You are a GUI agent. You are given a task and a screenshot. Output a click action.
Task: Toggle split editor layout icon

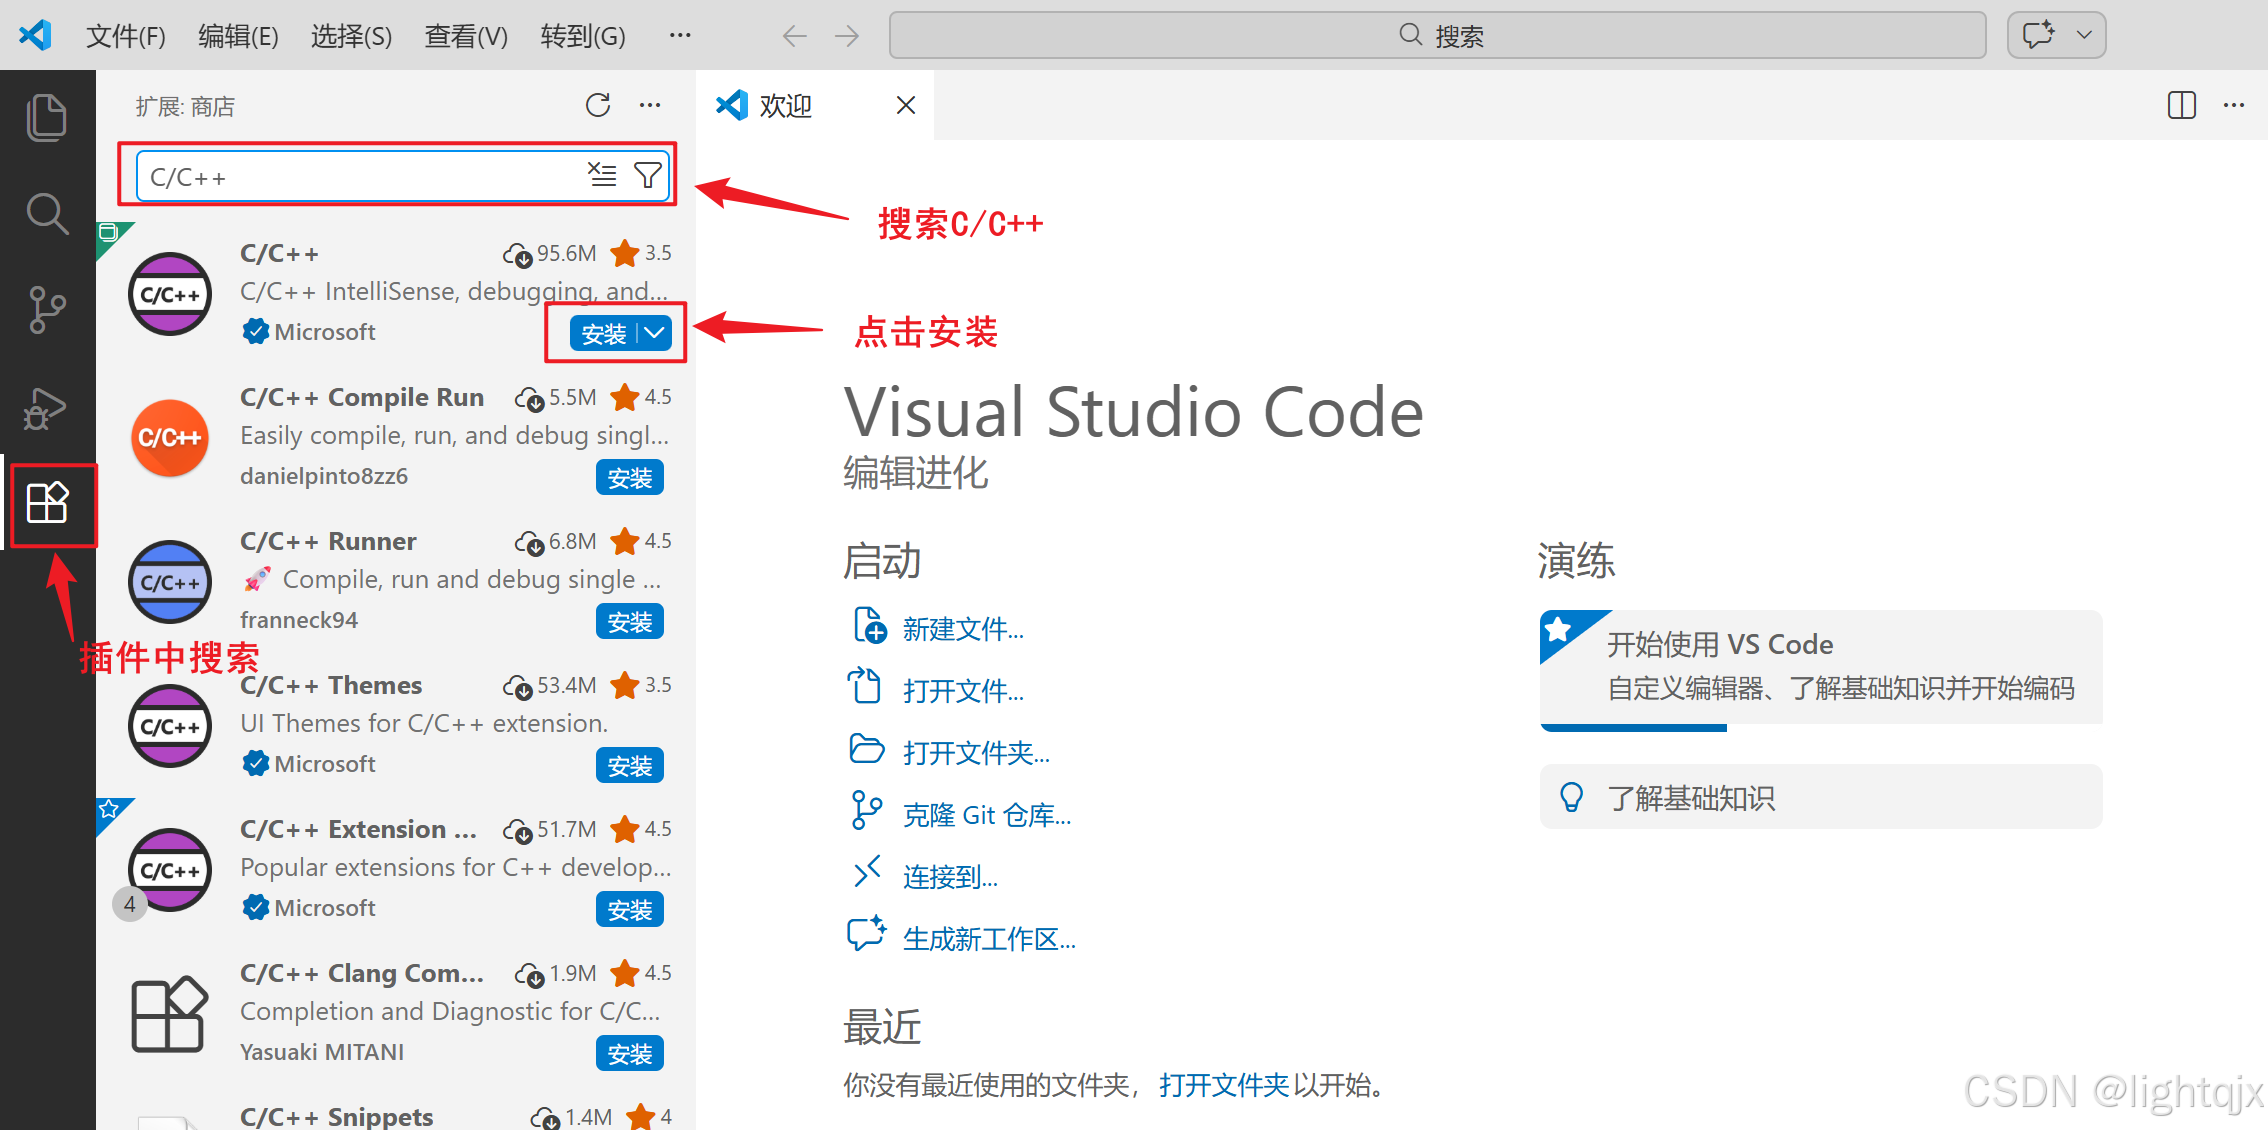click(2181, 105)
